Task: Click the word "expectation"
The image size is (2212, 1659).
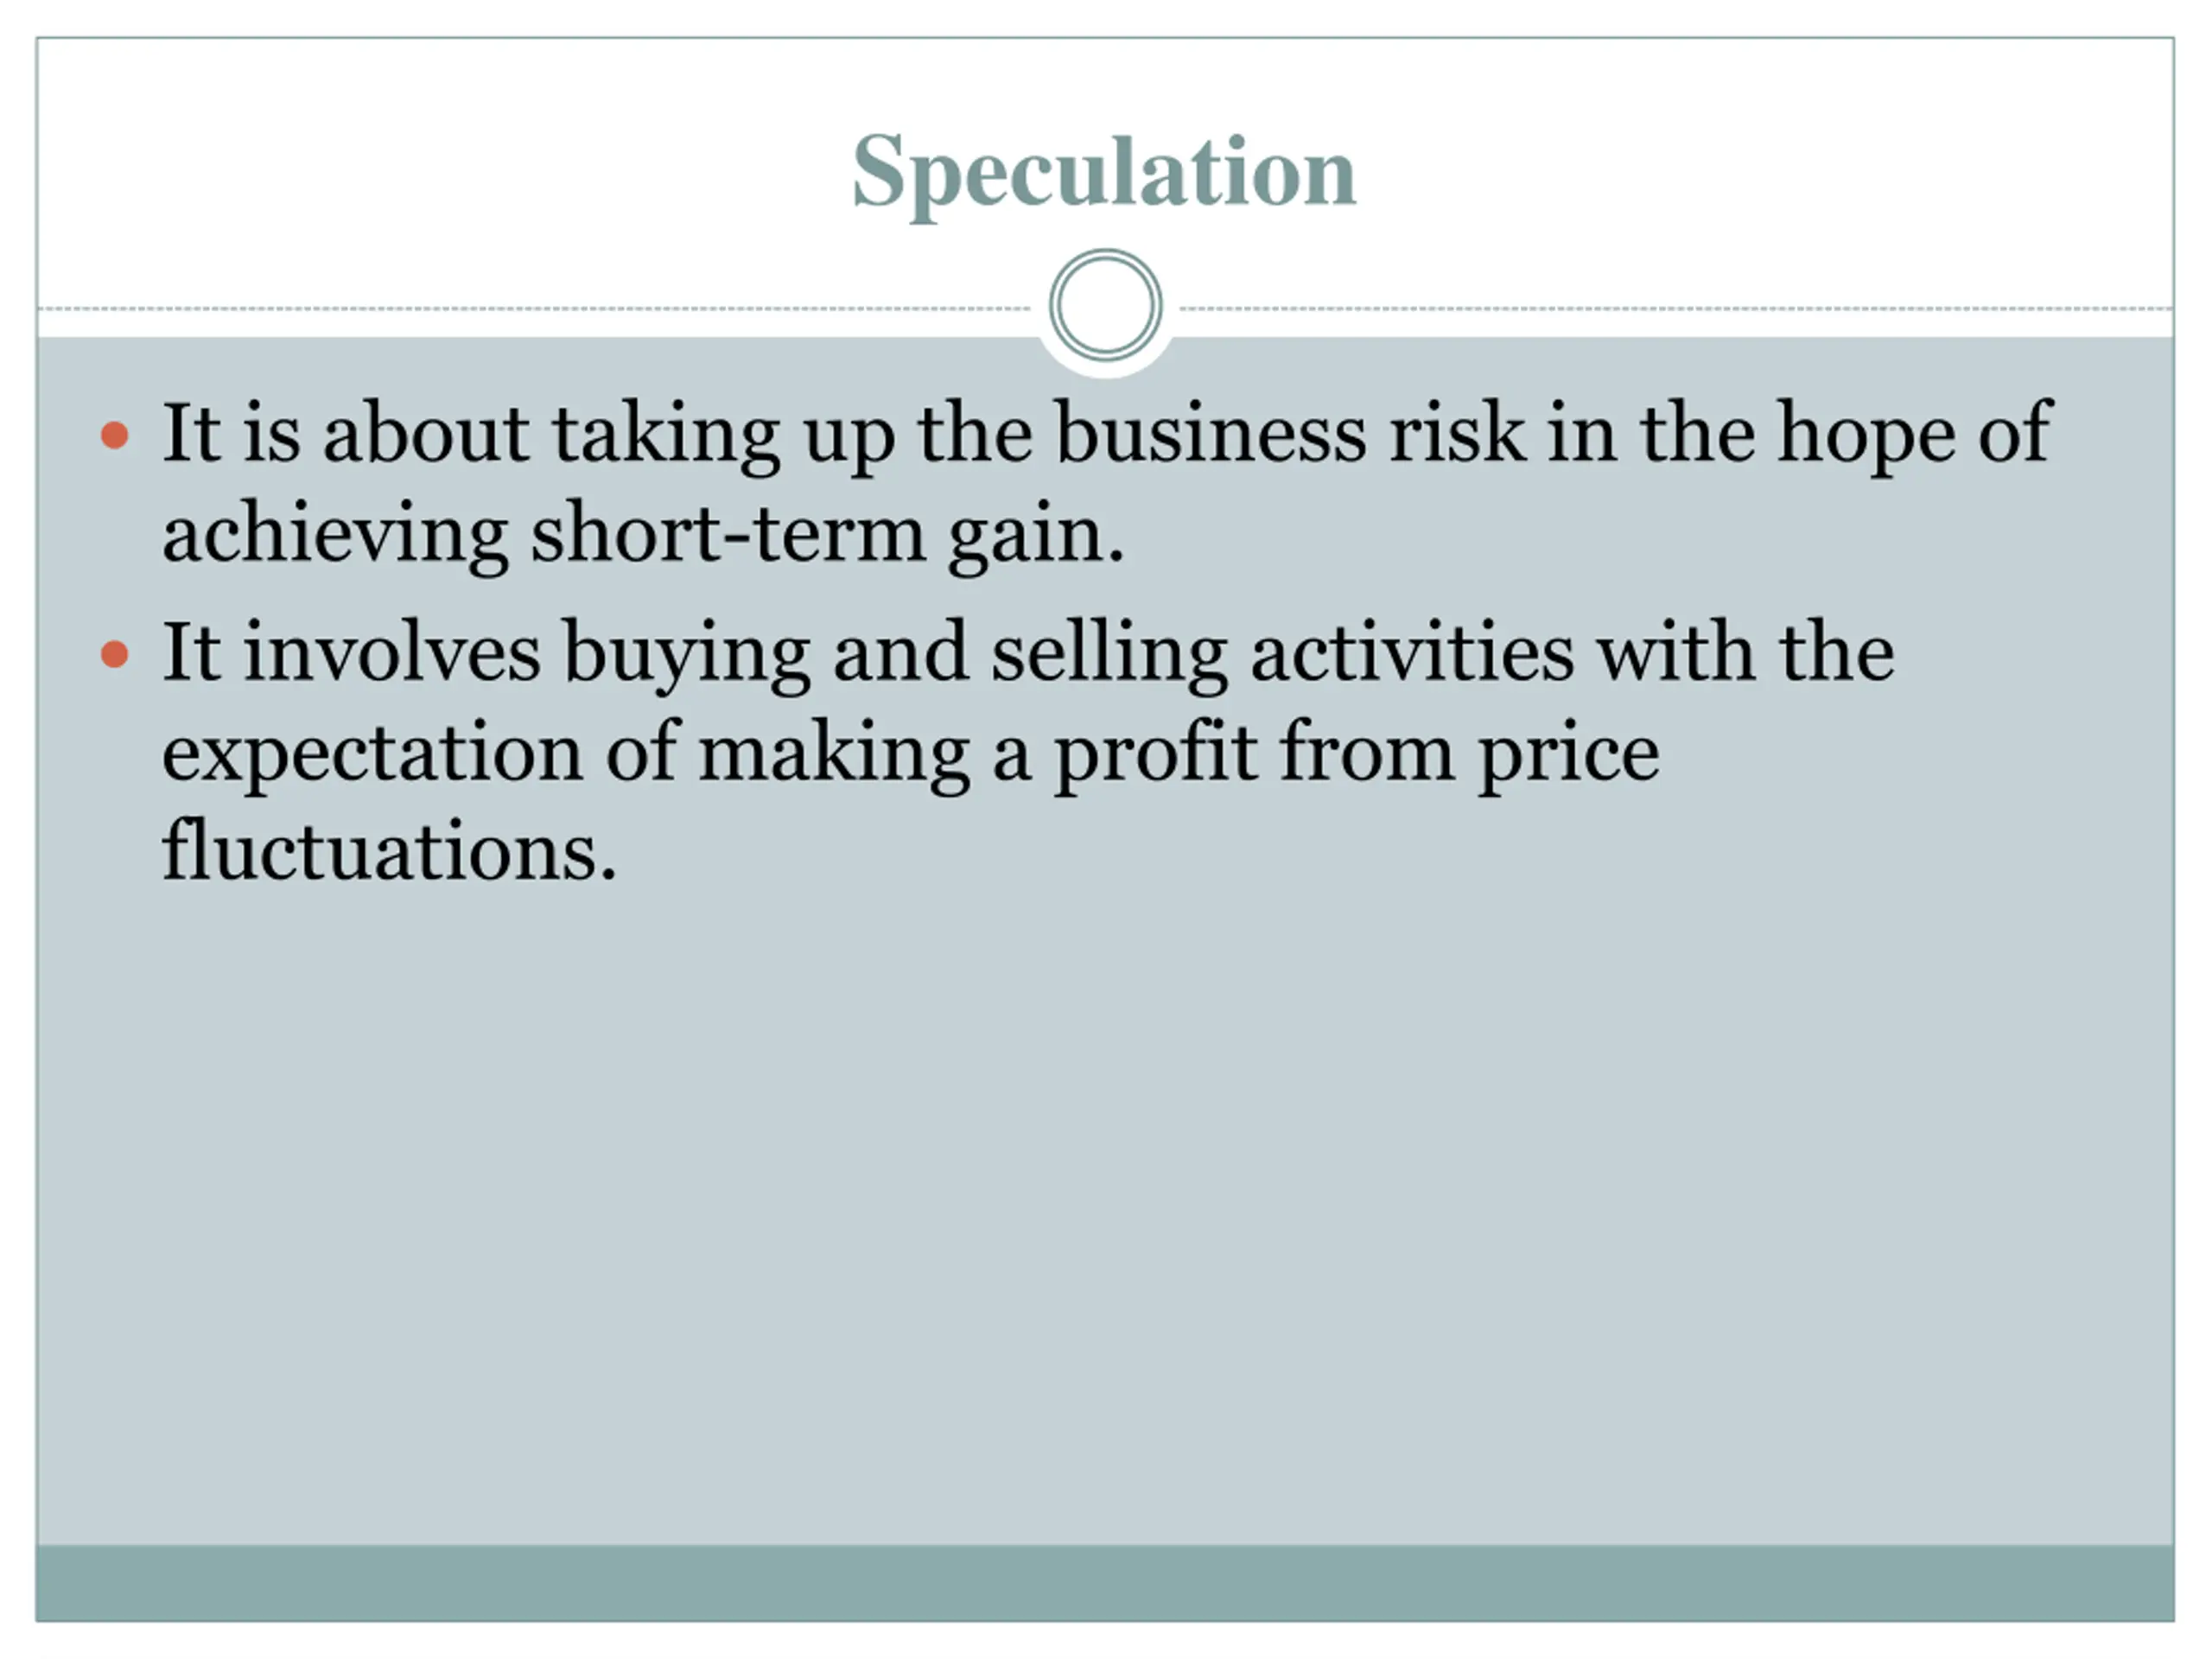Action: 372,755
